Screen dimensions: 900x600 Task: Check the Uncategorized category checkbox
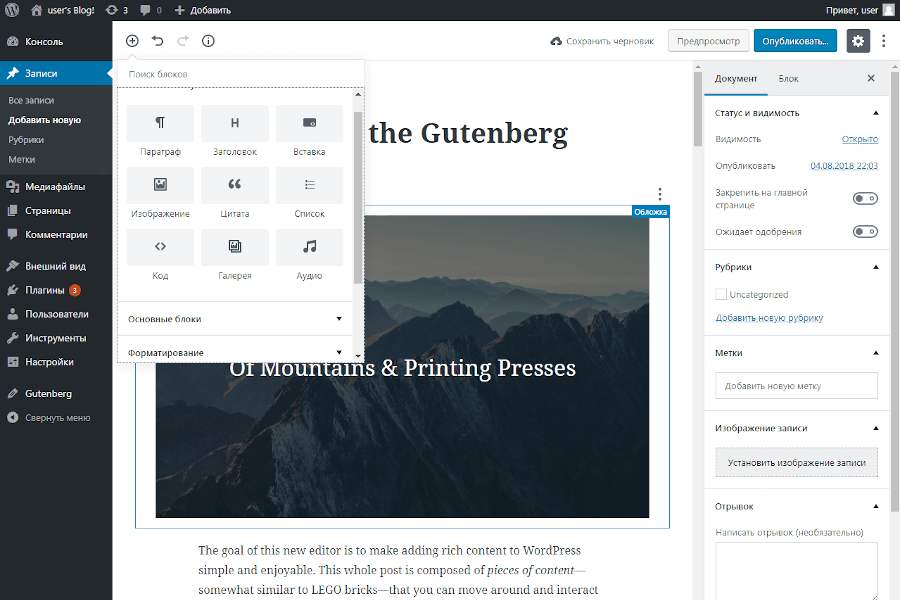click(x=721, y=295)
